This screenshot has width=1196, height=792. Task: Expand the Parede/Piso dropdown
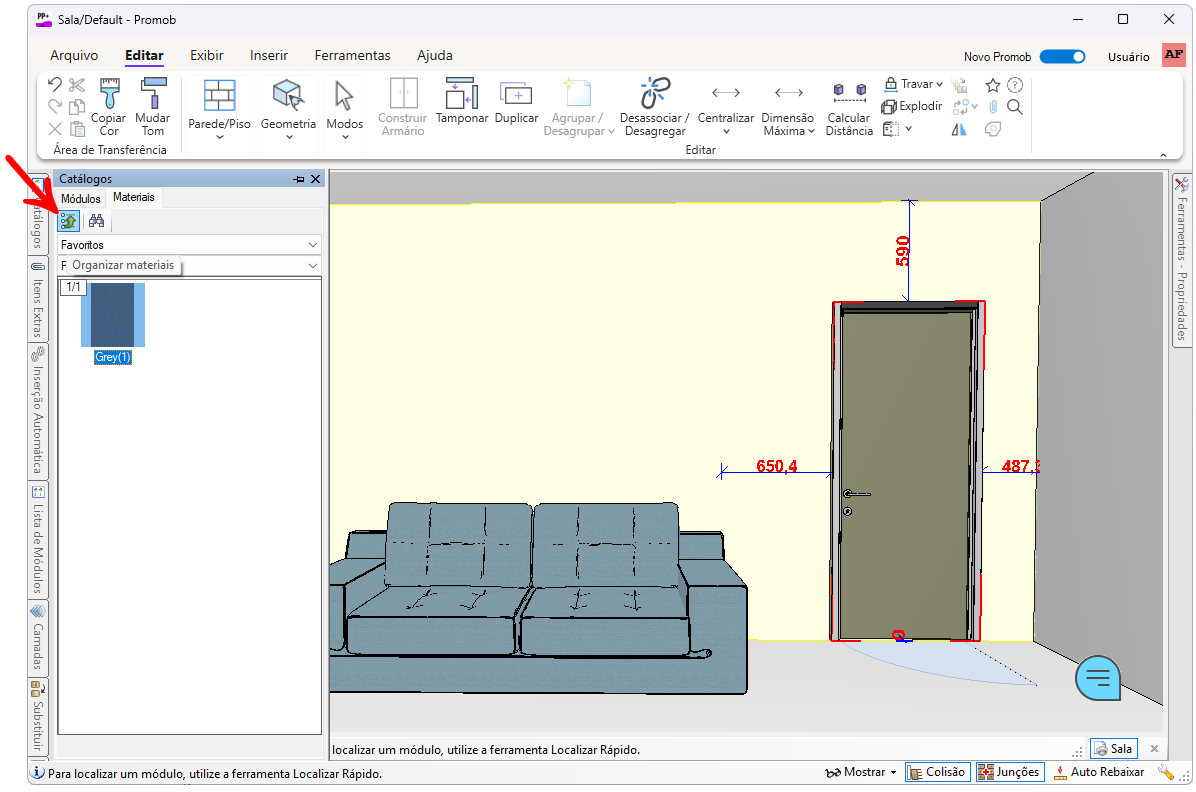click(219, 137)
